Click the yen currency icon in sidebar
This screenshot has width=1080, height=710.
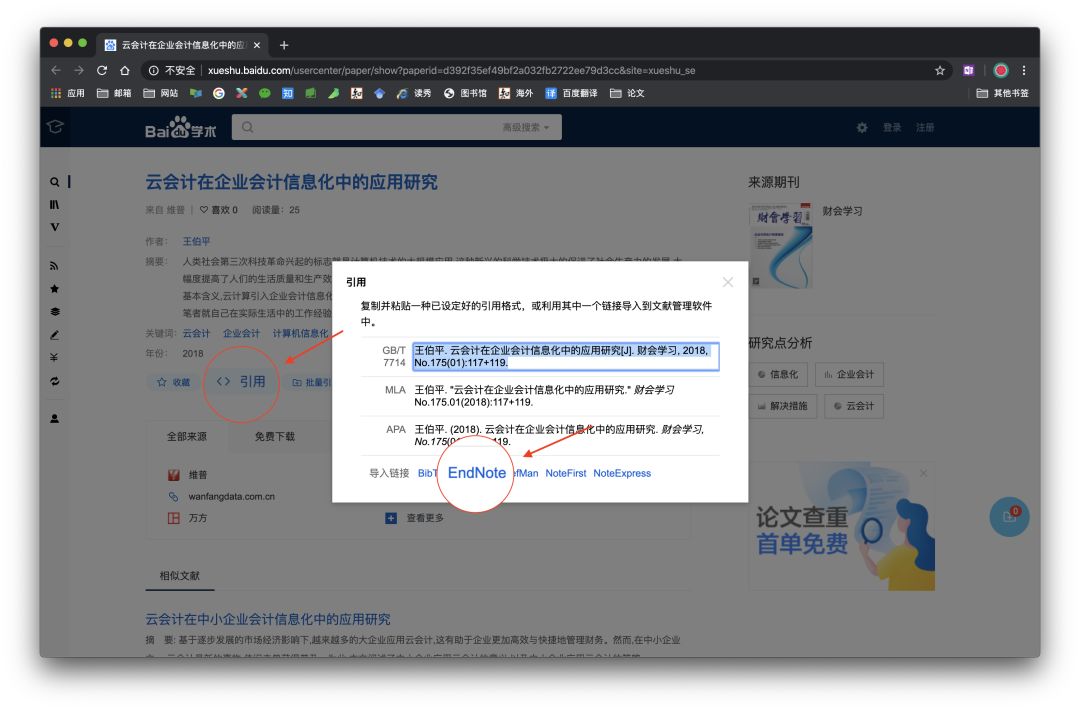coord(54,357)
